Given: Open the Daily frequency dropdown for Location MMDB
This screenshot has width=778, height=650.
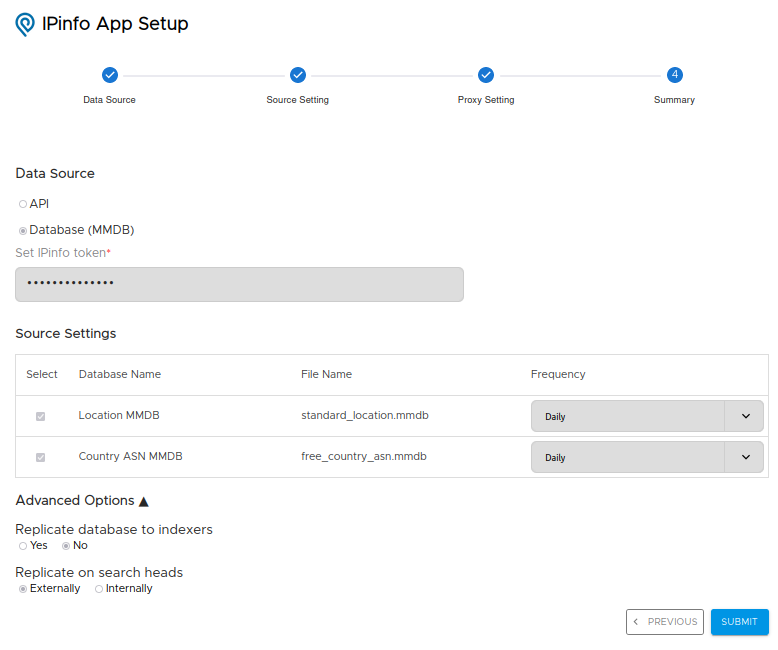Looking at the screenshot, I should point(647,416).
